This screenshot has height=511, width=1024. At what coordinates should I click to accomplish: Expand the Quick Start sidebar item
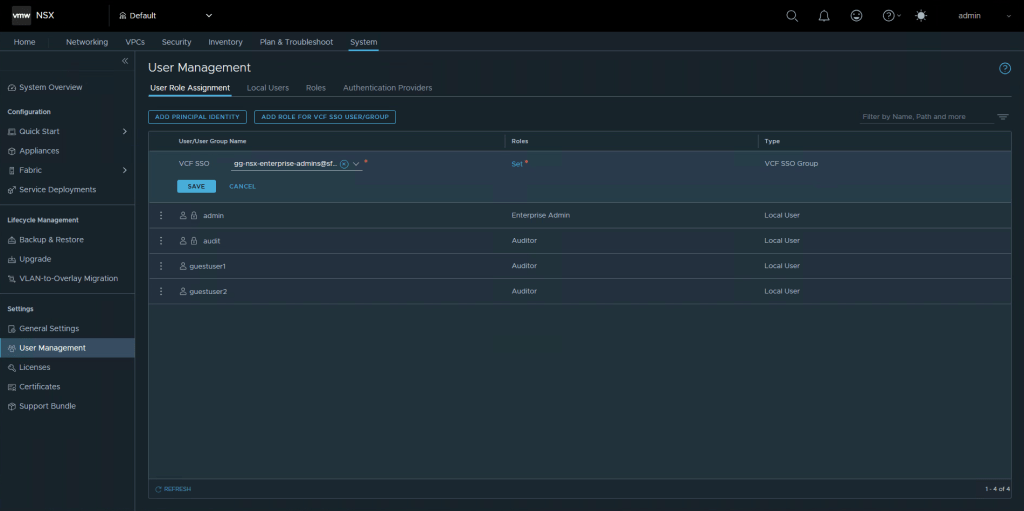(x=124, y=131)
